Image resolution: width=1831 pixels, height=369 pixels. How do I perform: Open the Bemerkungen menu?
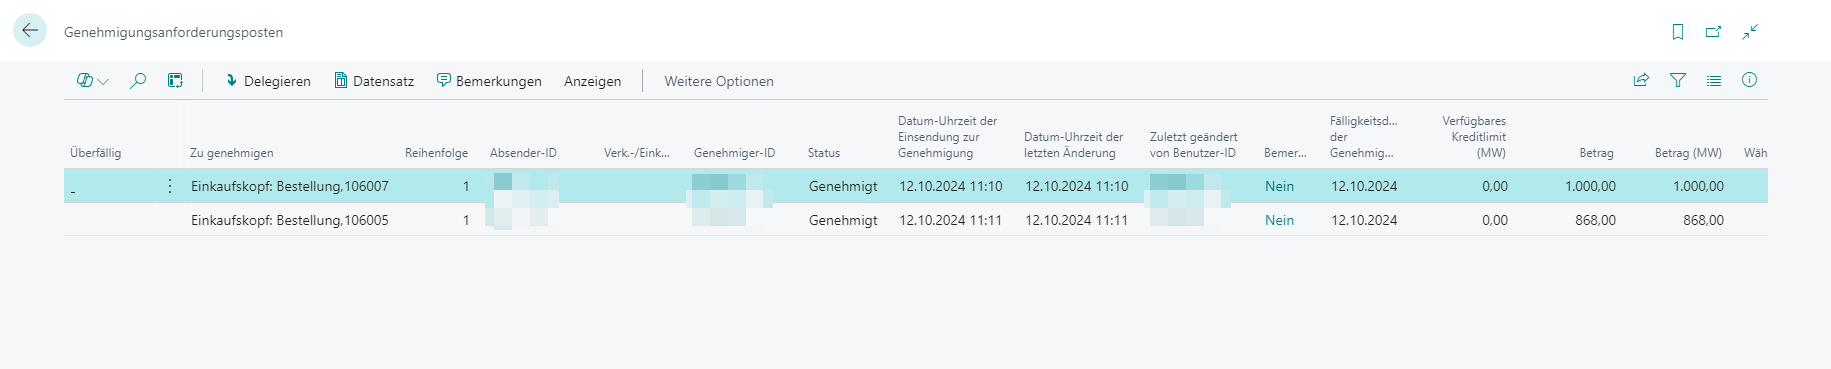tap(489, 81)
